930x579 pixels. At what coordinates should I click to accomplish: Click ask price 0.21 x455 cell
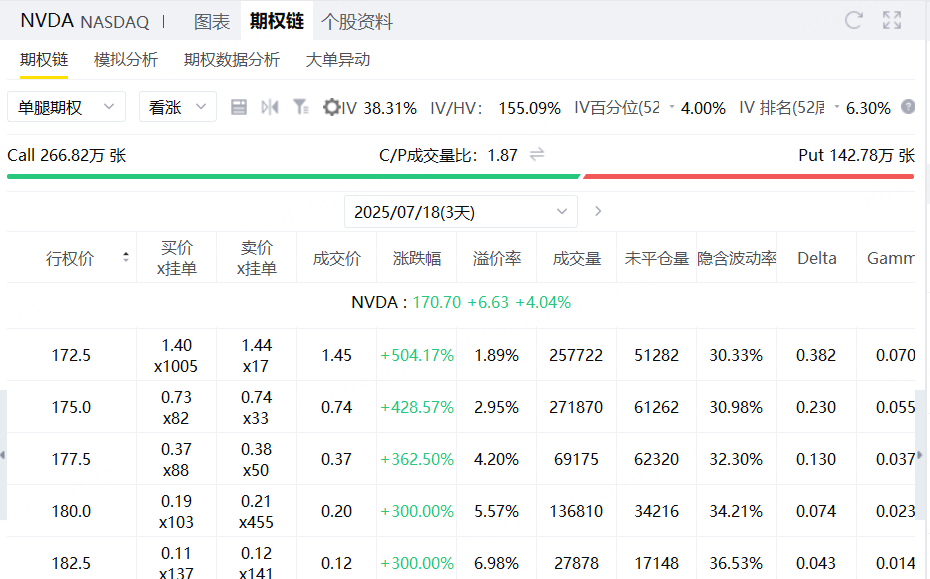(x=256, y=511)
